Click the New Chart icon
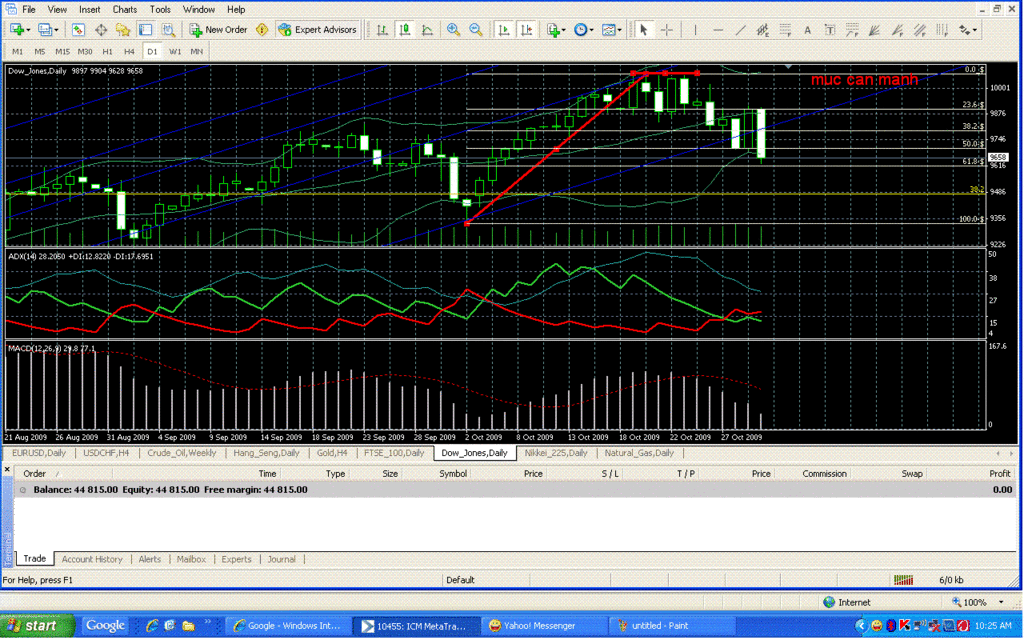 16,30
